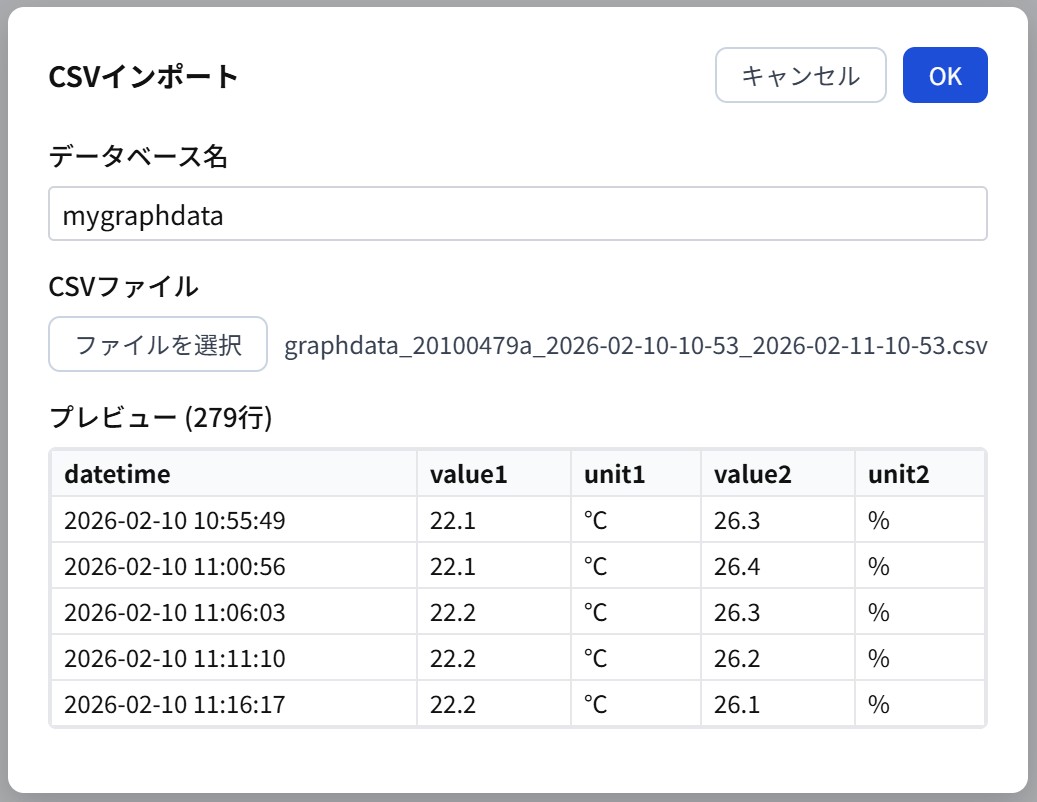Click the キャンセル button
This screenshot has width=1037, height=802.
pos(800,74)
